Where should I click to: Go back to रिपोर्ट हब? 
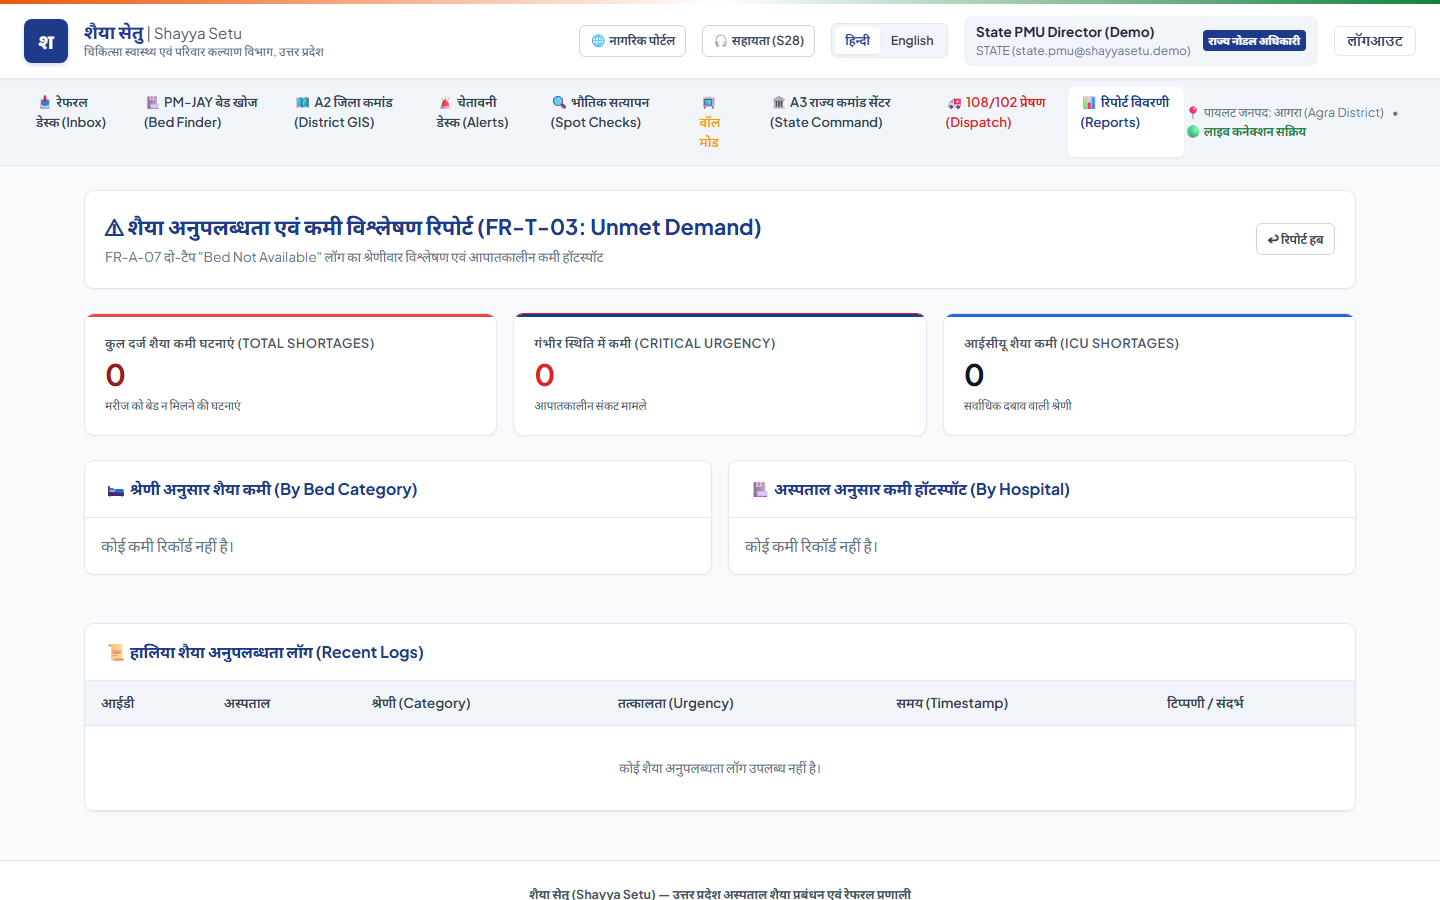click(1295, 239)
